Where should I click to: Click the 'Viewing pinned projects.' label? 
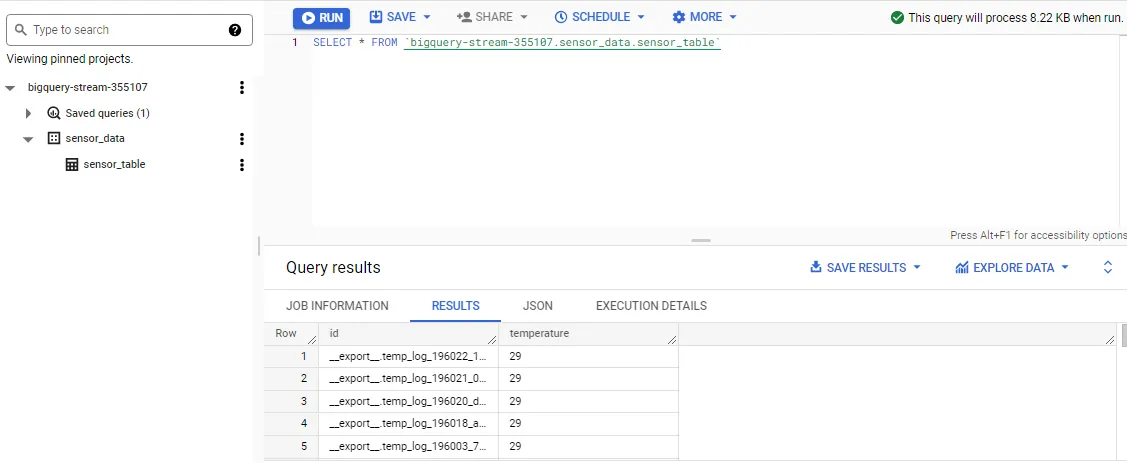(70, 59)
